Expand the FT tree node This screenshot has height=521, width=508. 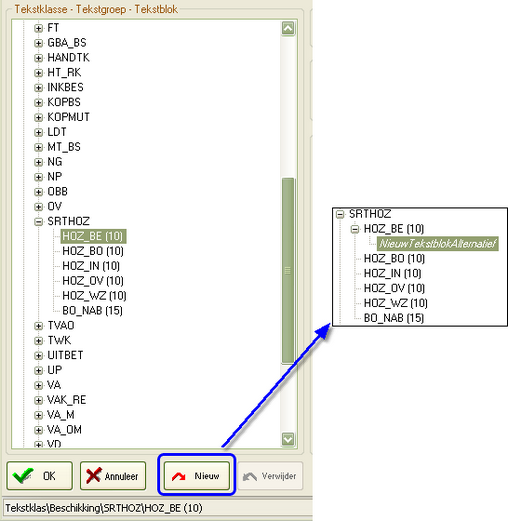pyautogui.click(x=38, y=28)
